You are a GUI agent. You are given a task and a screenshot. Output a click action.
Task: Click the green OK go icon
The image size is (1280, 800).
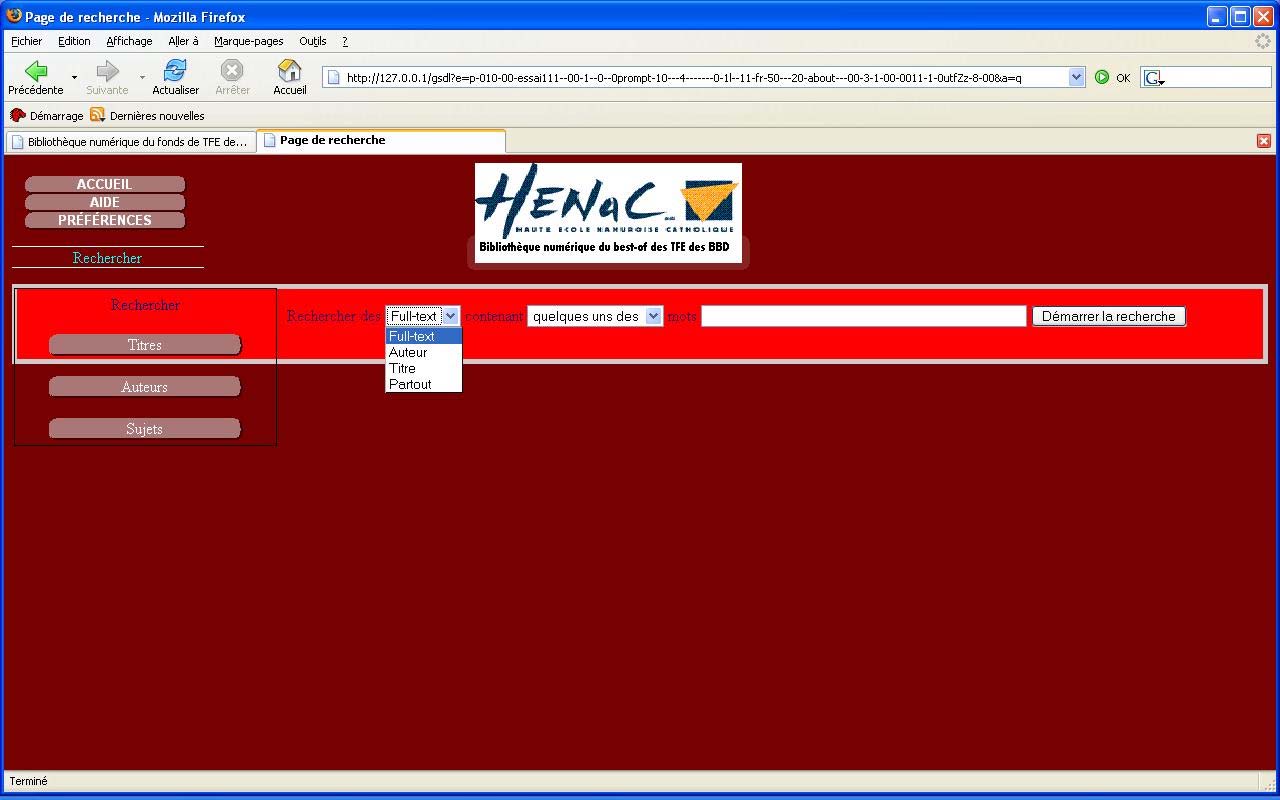pos(1102,77)
